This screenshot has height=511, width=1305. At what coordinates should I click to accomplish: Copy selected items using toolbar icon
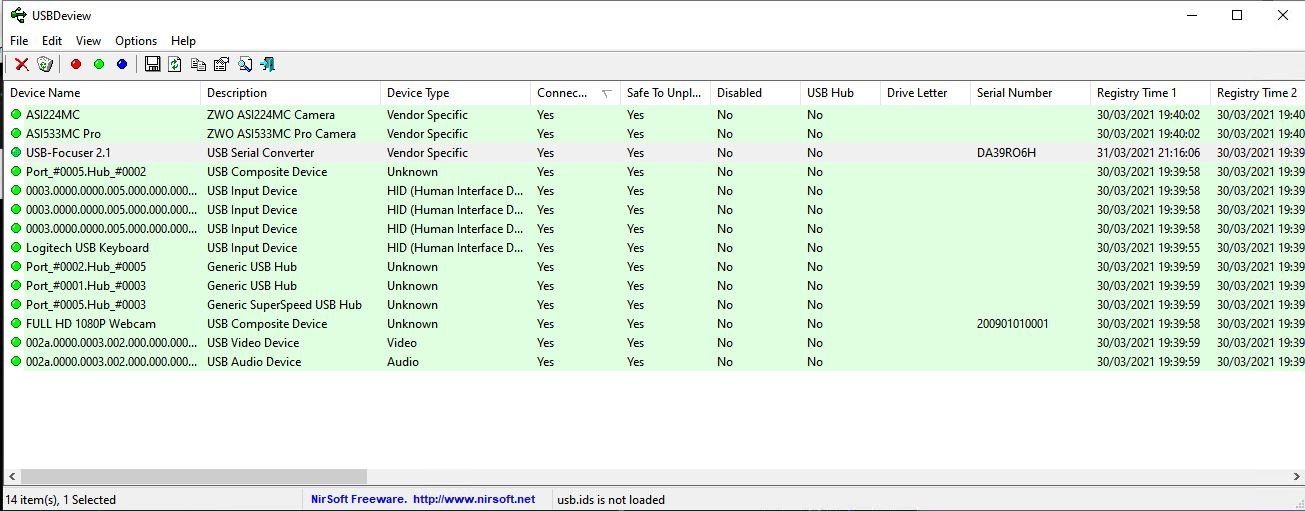198,64
